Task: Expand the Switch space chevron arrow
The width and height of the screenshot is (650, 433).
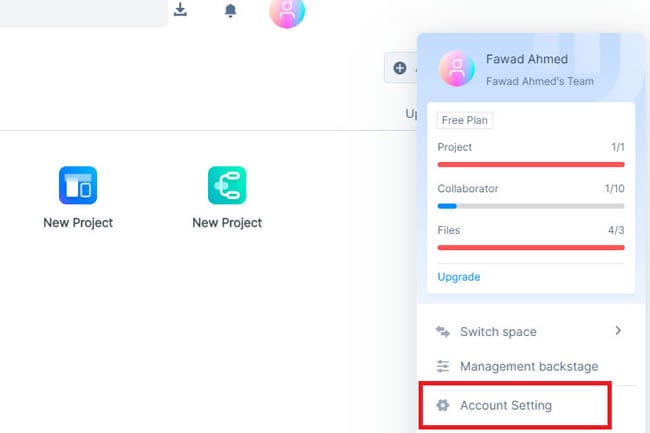Action: 618,331
